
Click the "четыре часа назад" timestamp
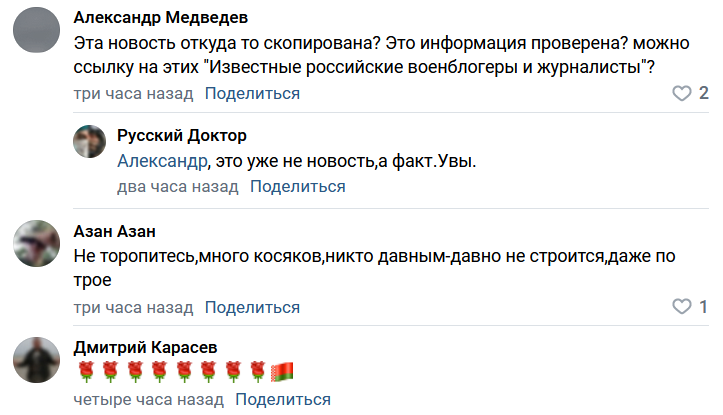pyautogui.click(x=148, y=399)
